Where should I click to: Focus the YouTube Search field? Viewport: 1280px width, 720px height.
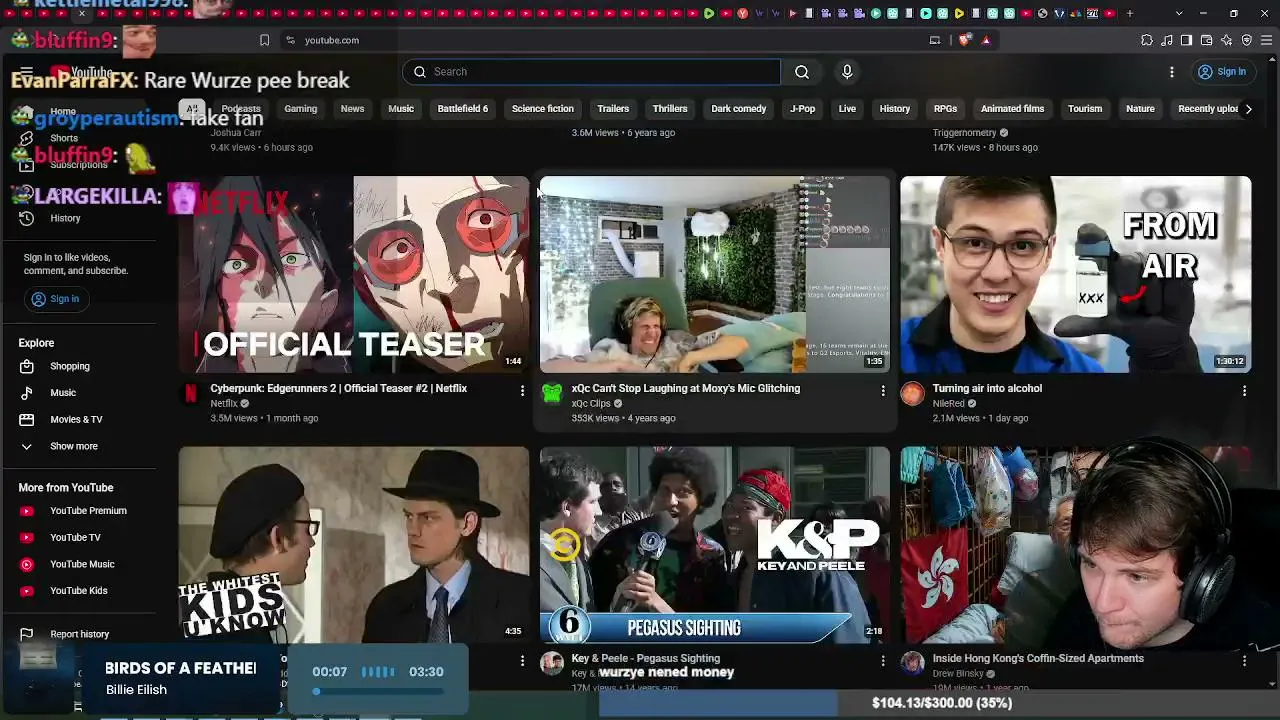[591, 72]
